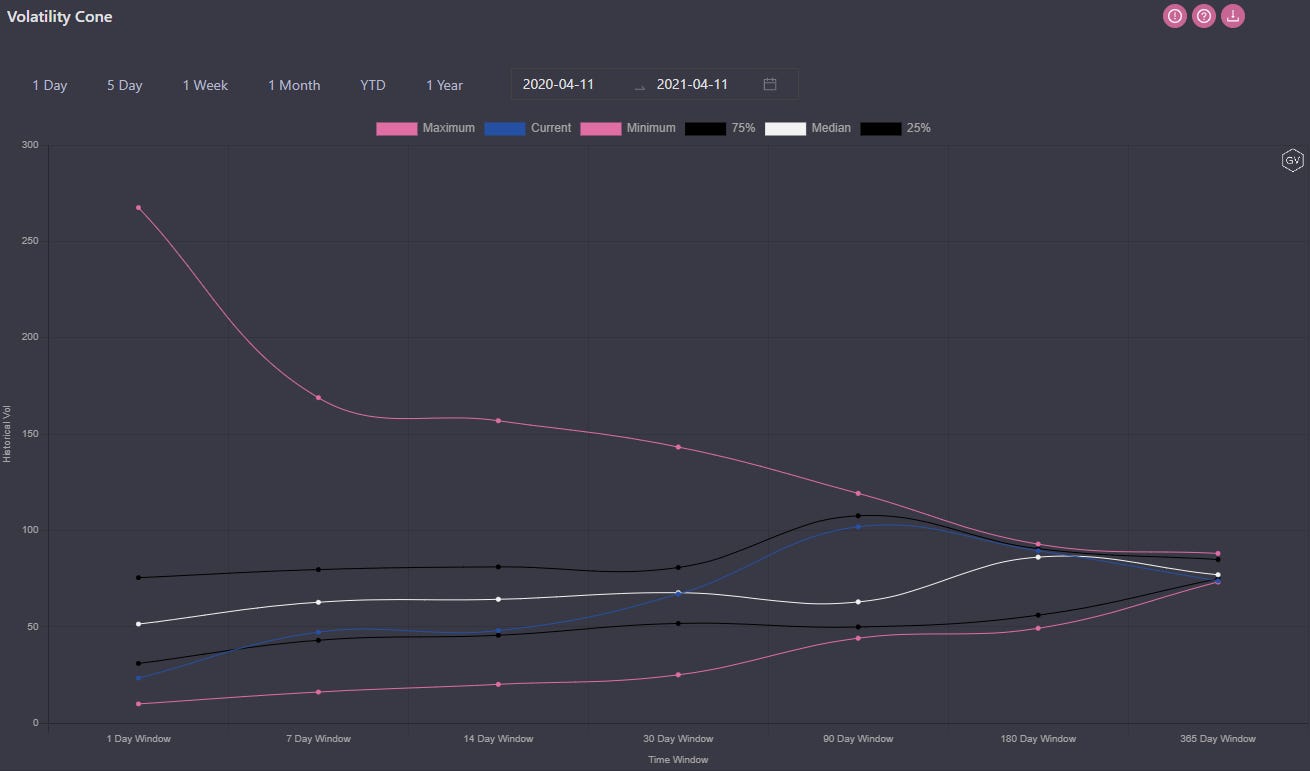Toggle the Maximum series in legend
The height and width of the screenshot is (771, 1310).
(425, 128)
